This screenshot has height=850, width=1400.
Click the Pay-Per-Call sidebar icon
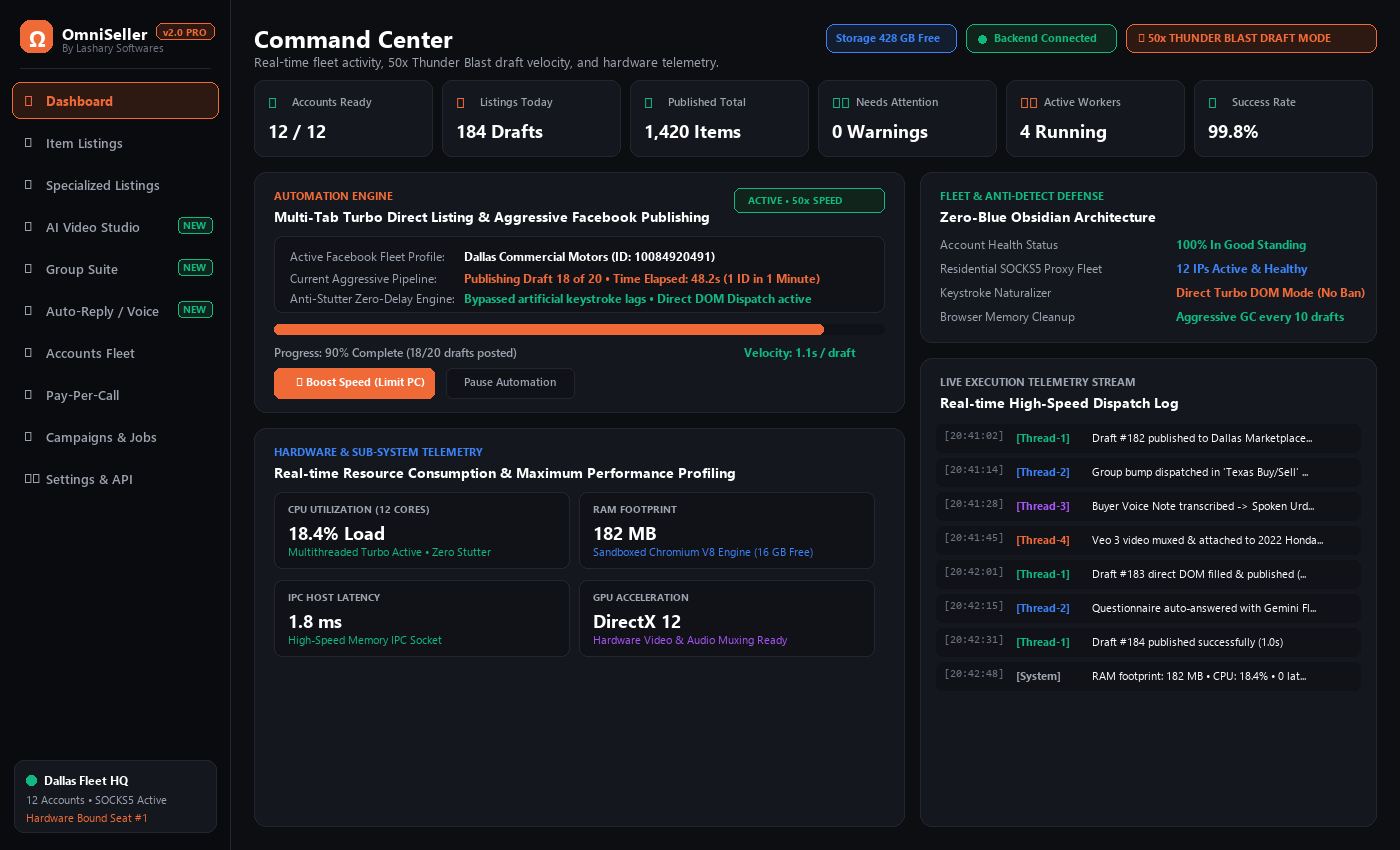[x=29, y=395]
